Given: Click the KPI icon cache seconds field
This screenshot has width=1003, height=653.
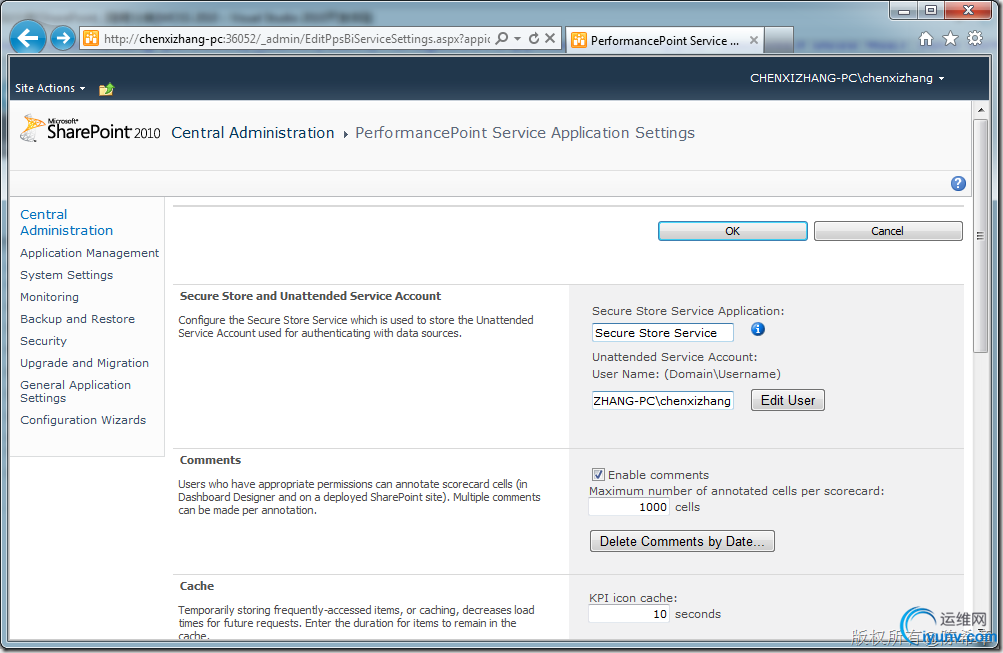Looking at the screenshot, I should point(629,614).
